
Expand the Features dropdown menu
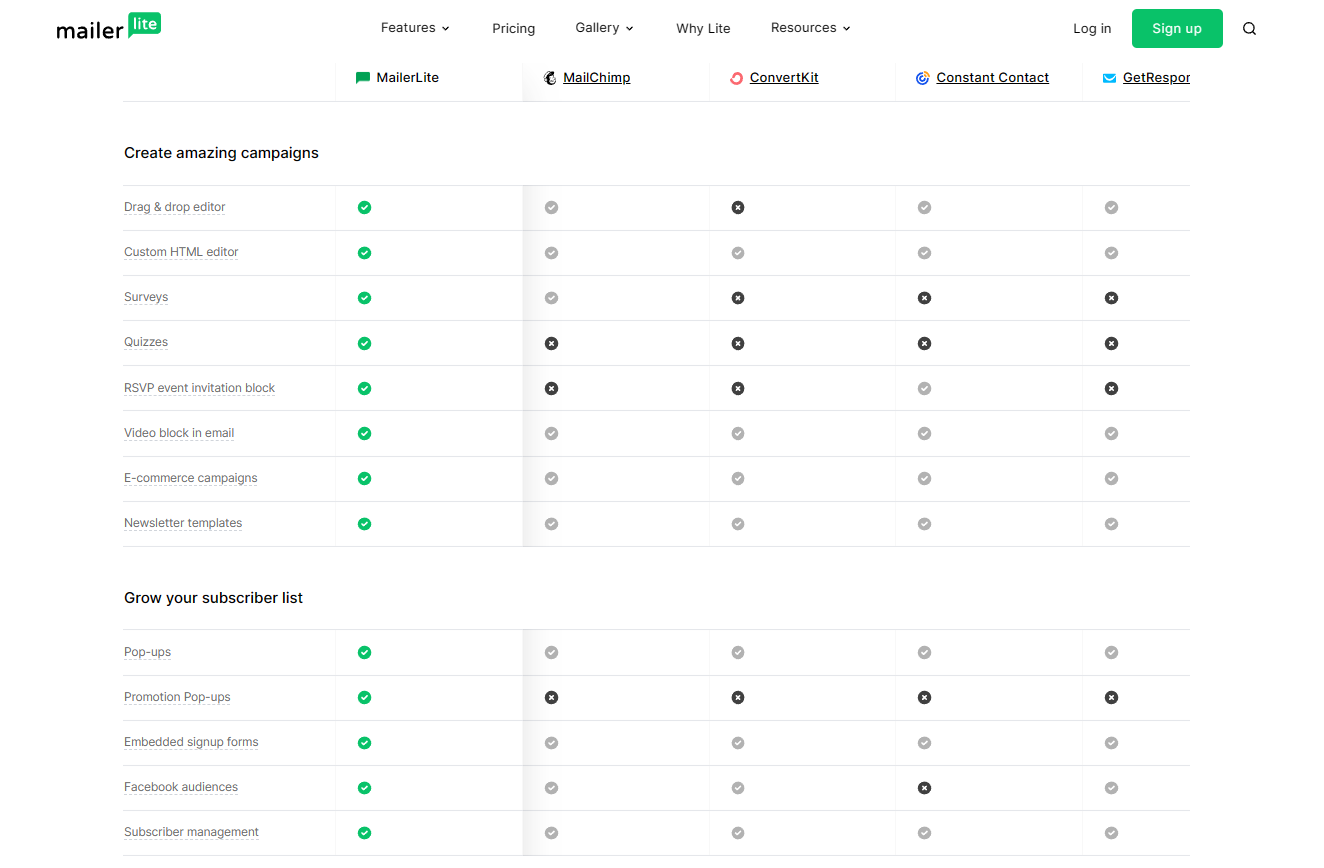415,28
